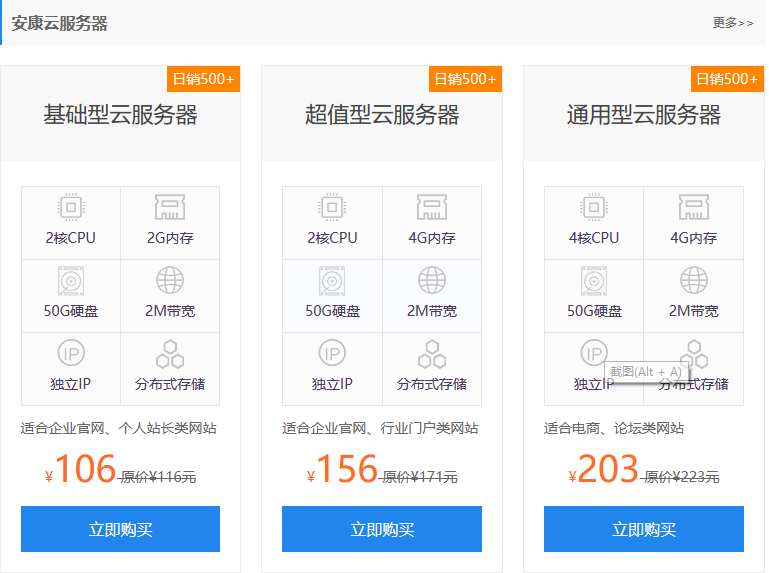
Task: Click the 日销500+ badge on 超值型 card
Action: pyautogui.click(x=465, y=79)
